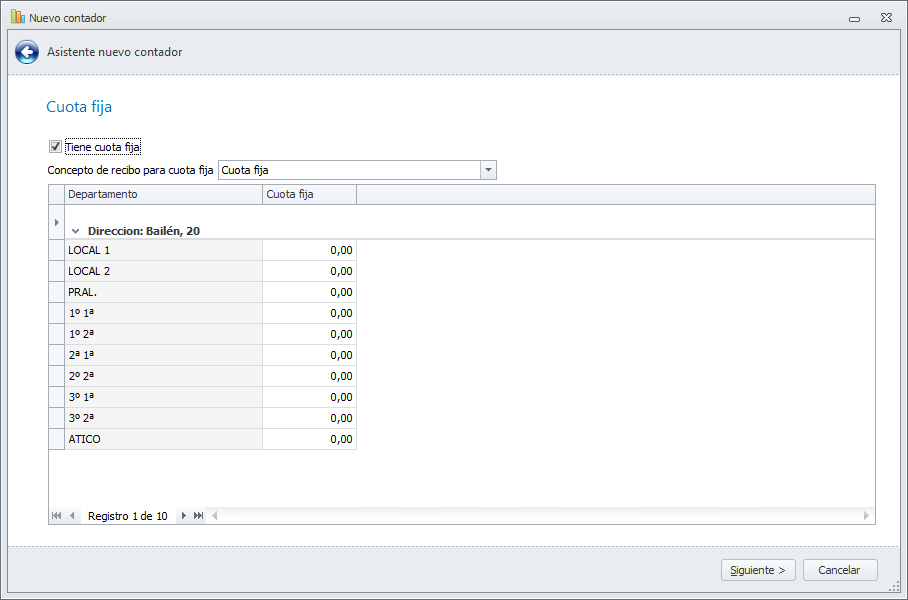Click the Siguiente button
908x600 pixels.
[x=757, y=570]
